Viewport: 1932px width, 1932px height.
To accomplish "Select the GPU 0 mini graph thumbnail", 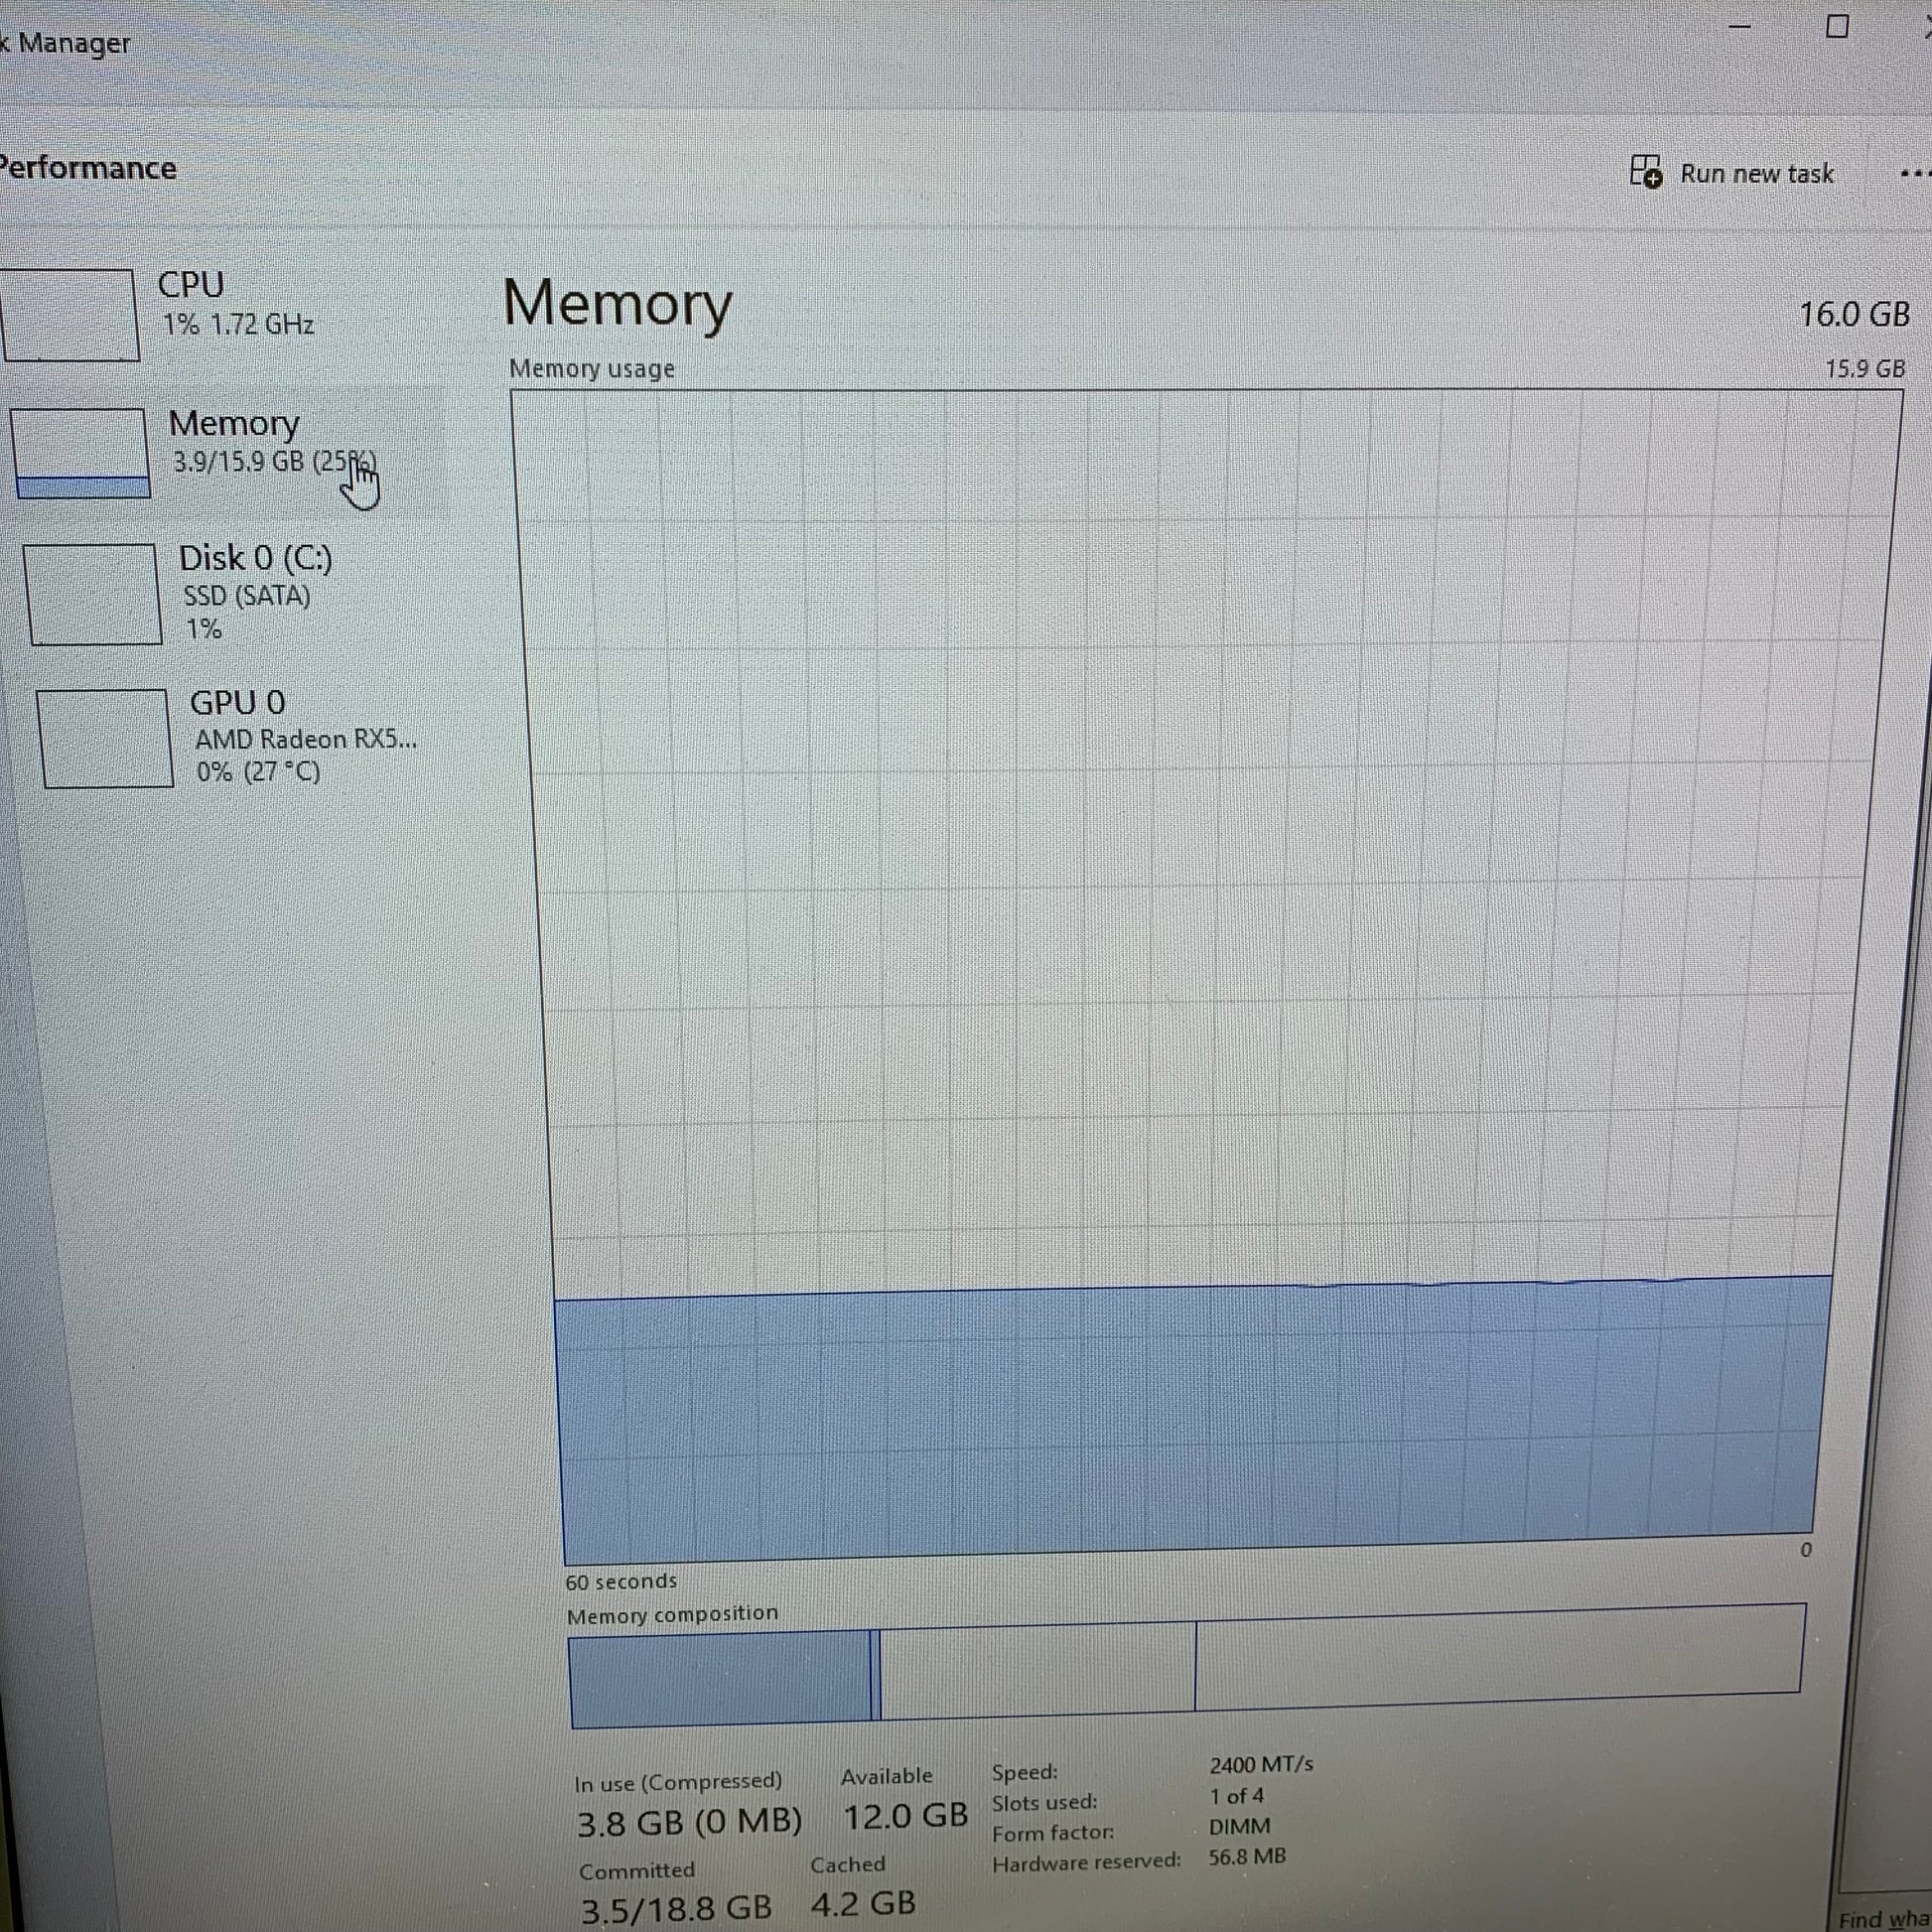I will pos(104,738).
